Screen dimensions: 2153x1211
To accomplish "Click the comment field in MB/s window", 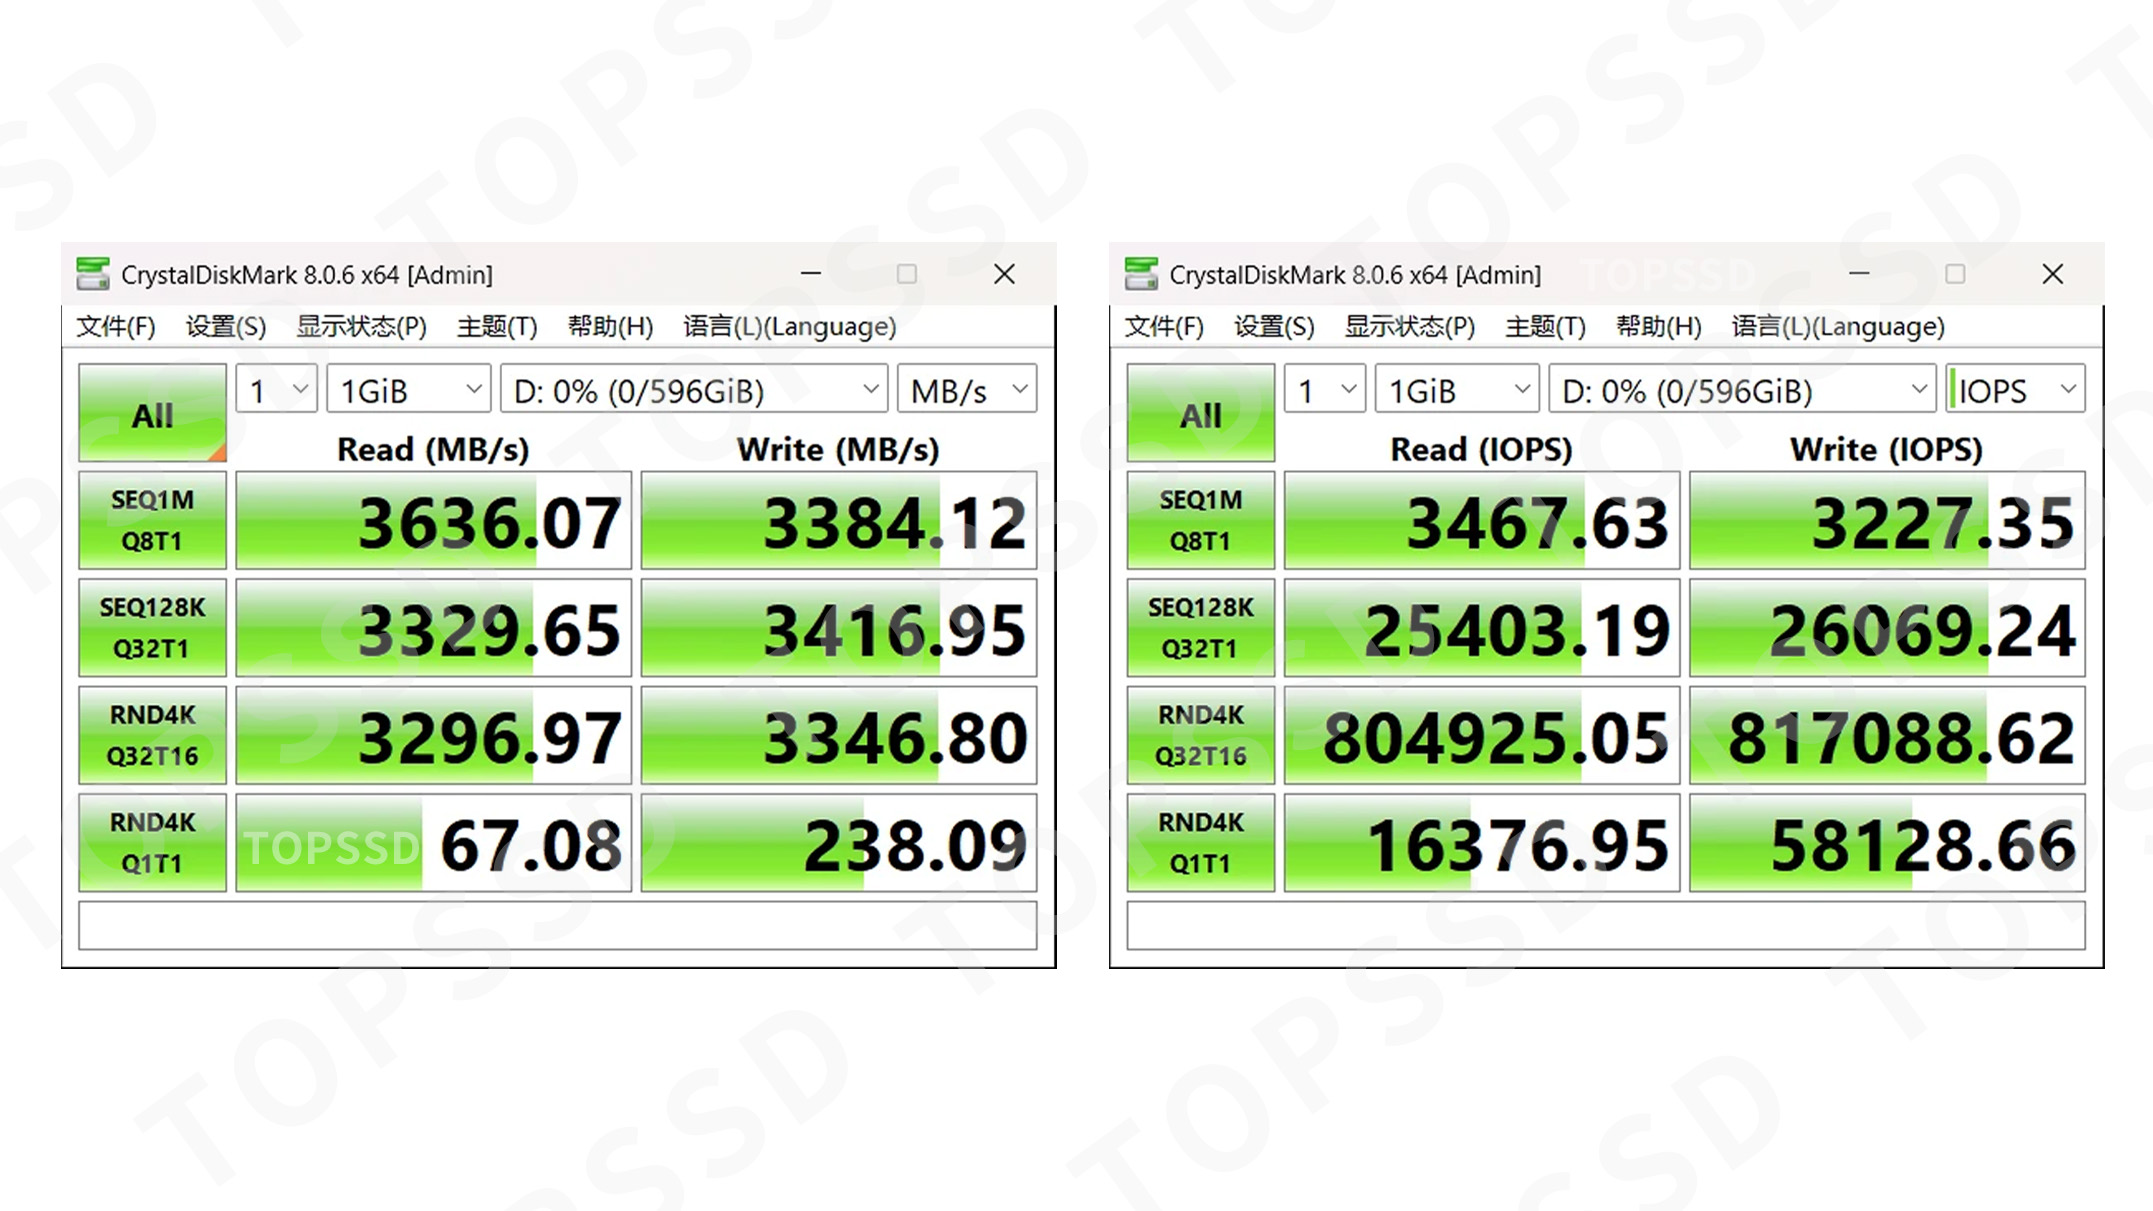I will click(x=558, y=926).
